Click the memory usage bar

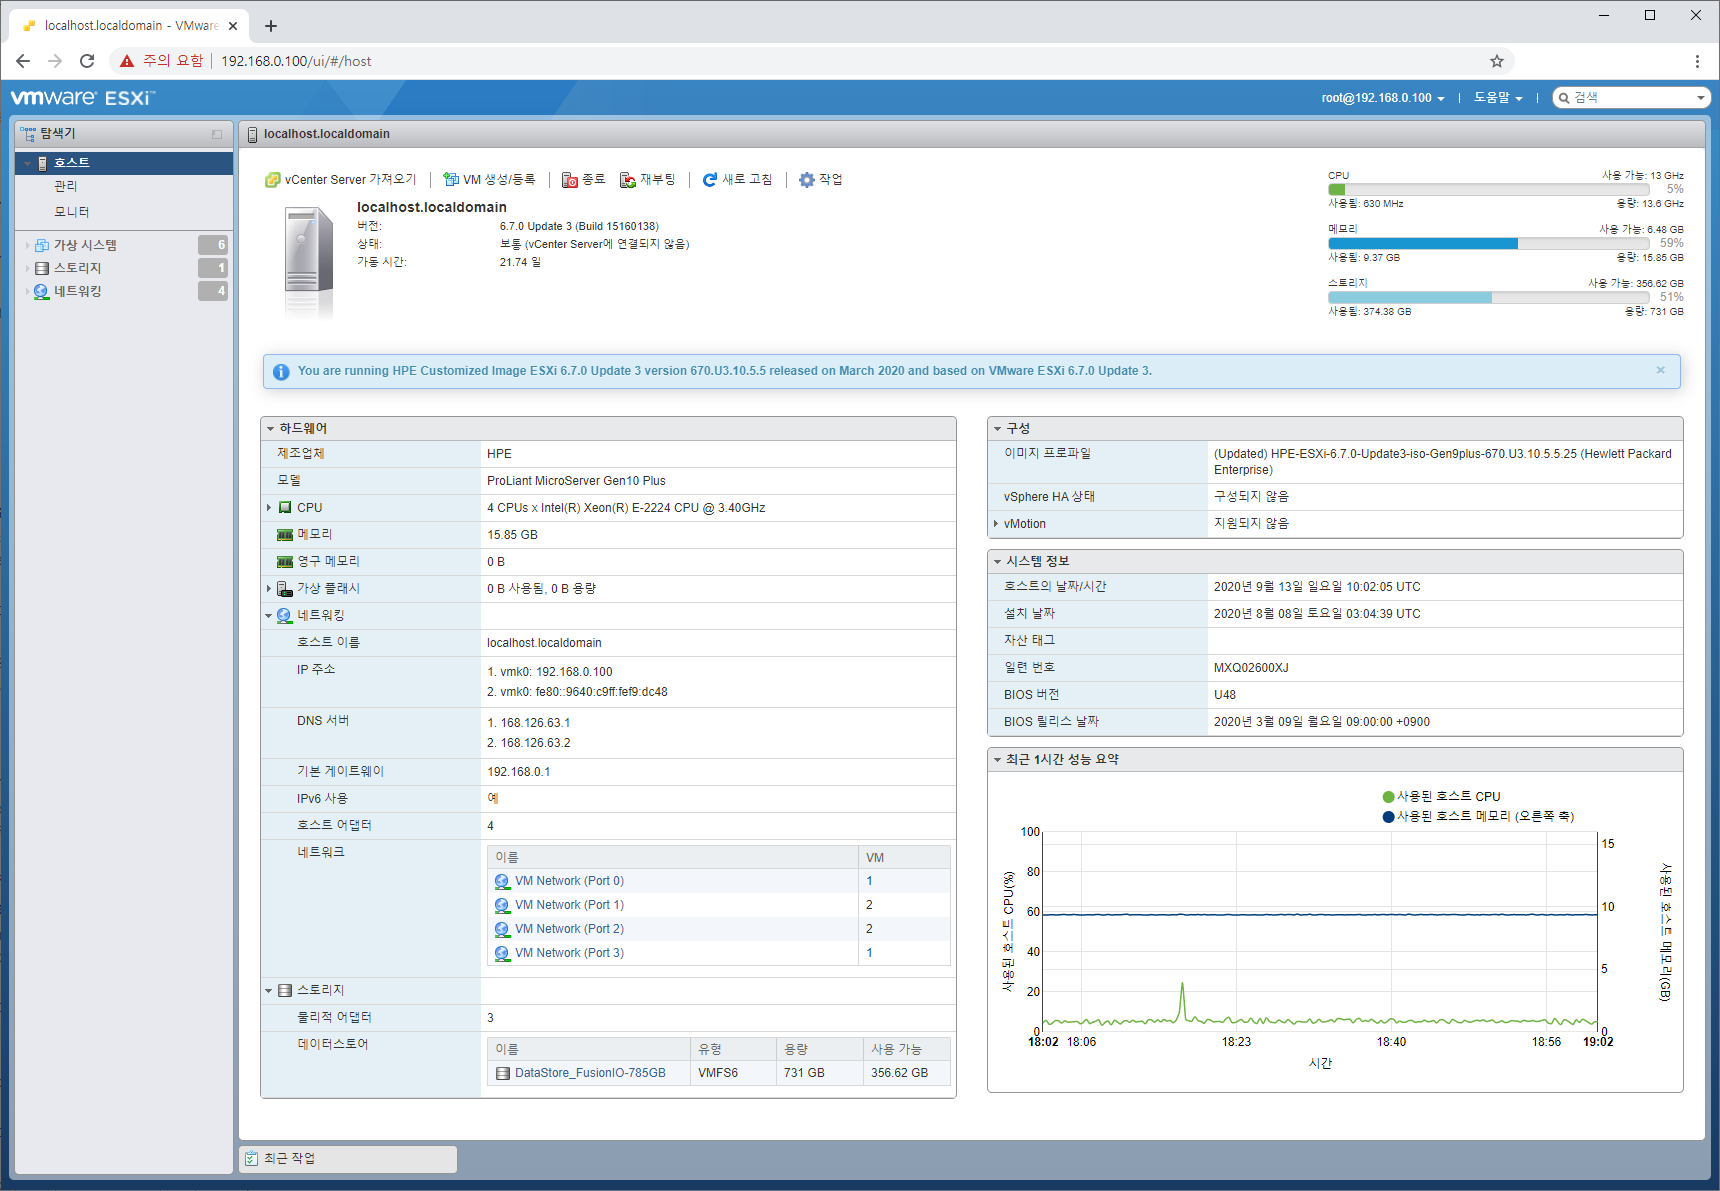(x=1489, y=244)
